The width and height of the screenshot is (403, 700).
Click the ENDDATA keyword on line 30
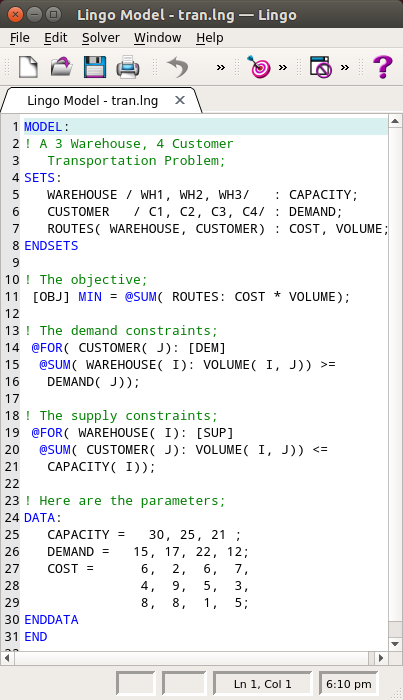click(x=51, y=619)
